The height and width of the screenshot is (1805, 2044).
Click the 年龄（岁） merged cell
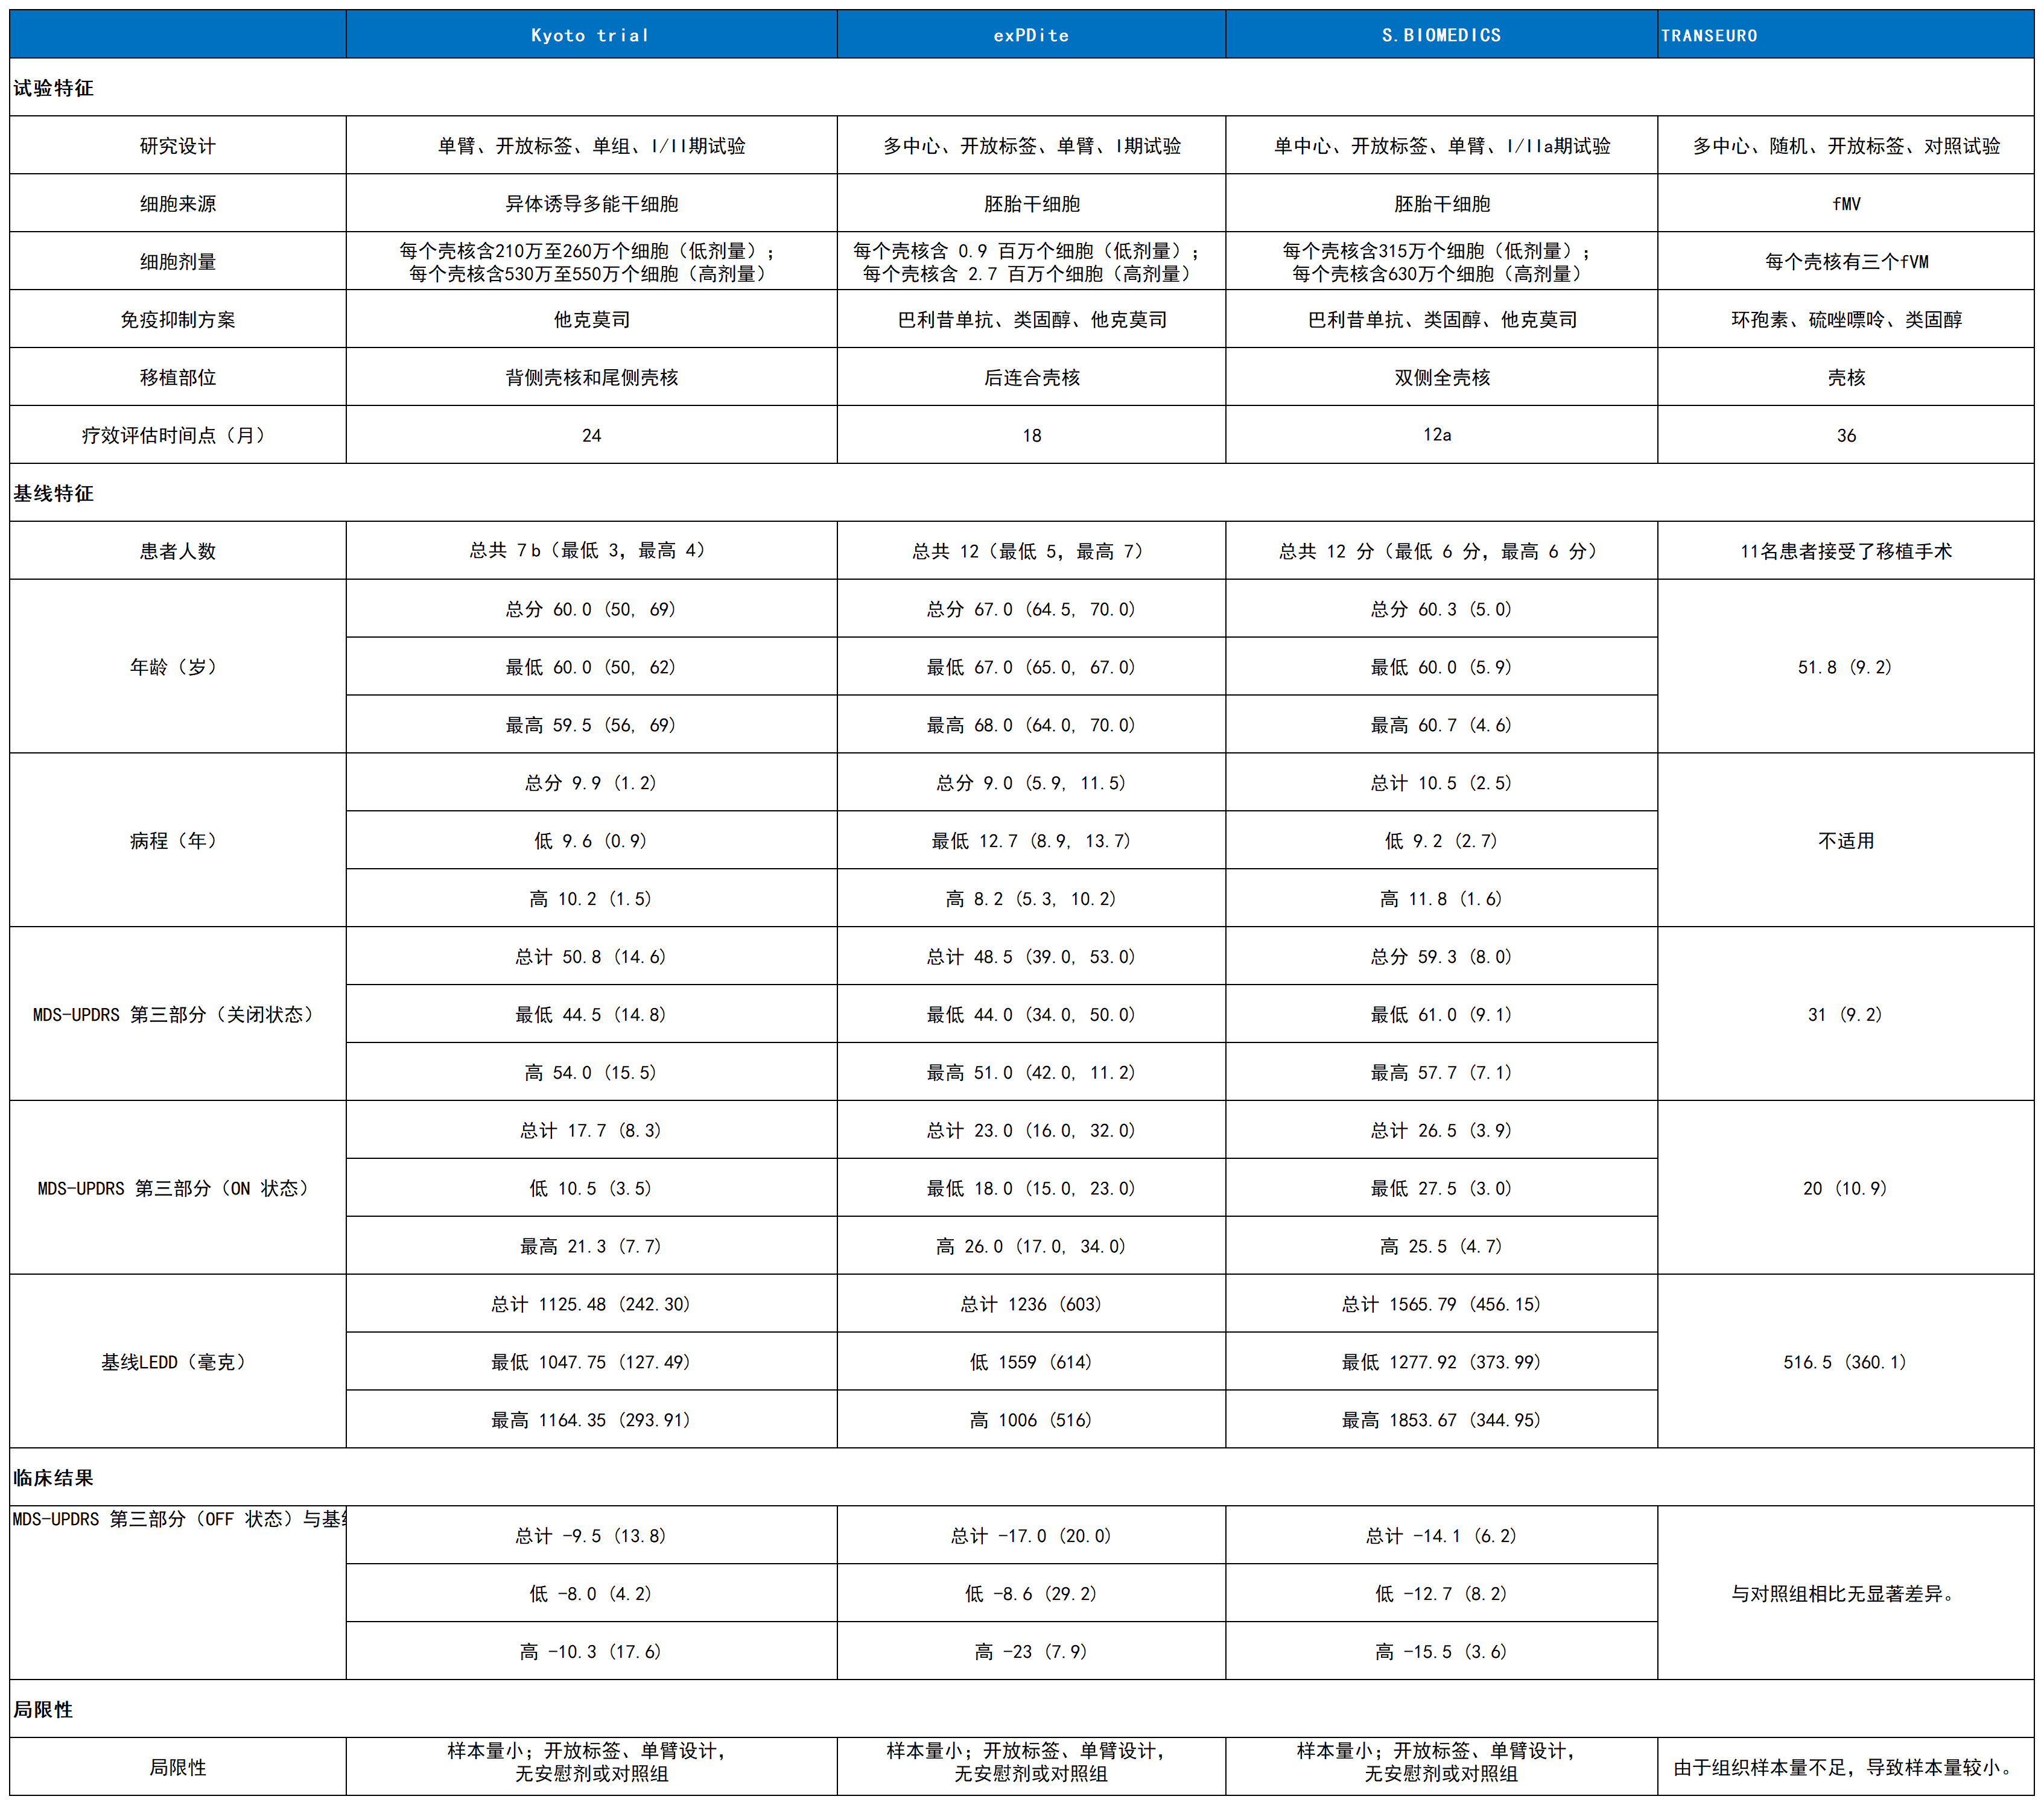click(x=178, y=667)
